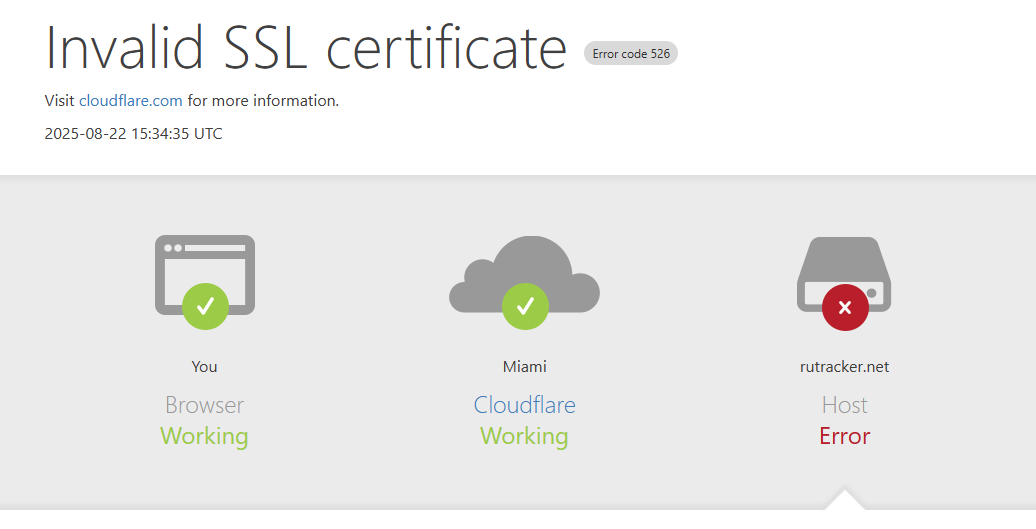Click the Cloudflare link under Miami

(524, 404)
